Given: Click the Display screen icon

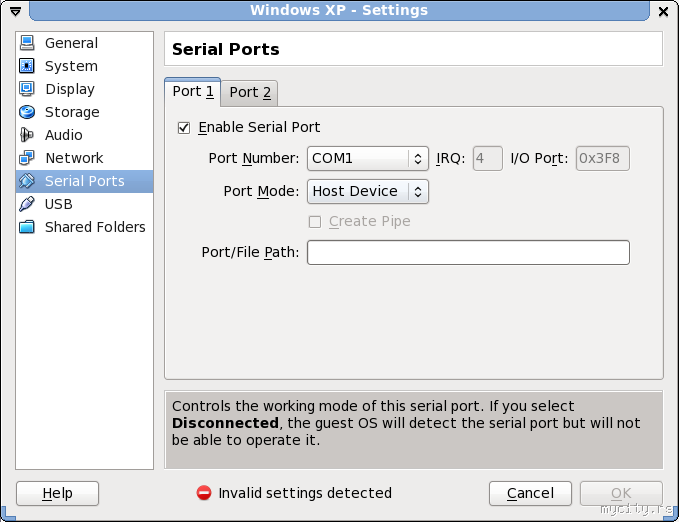Looking at the screenshot, I should click(x=27, y=89).
